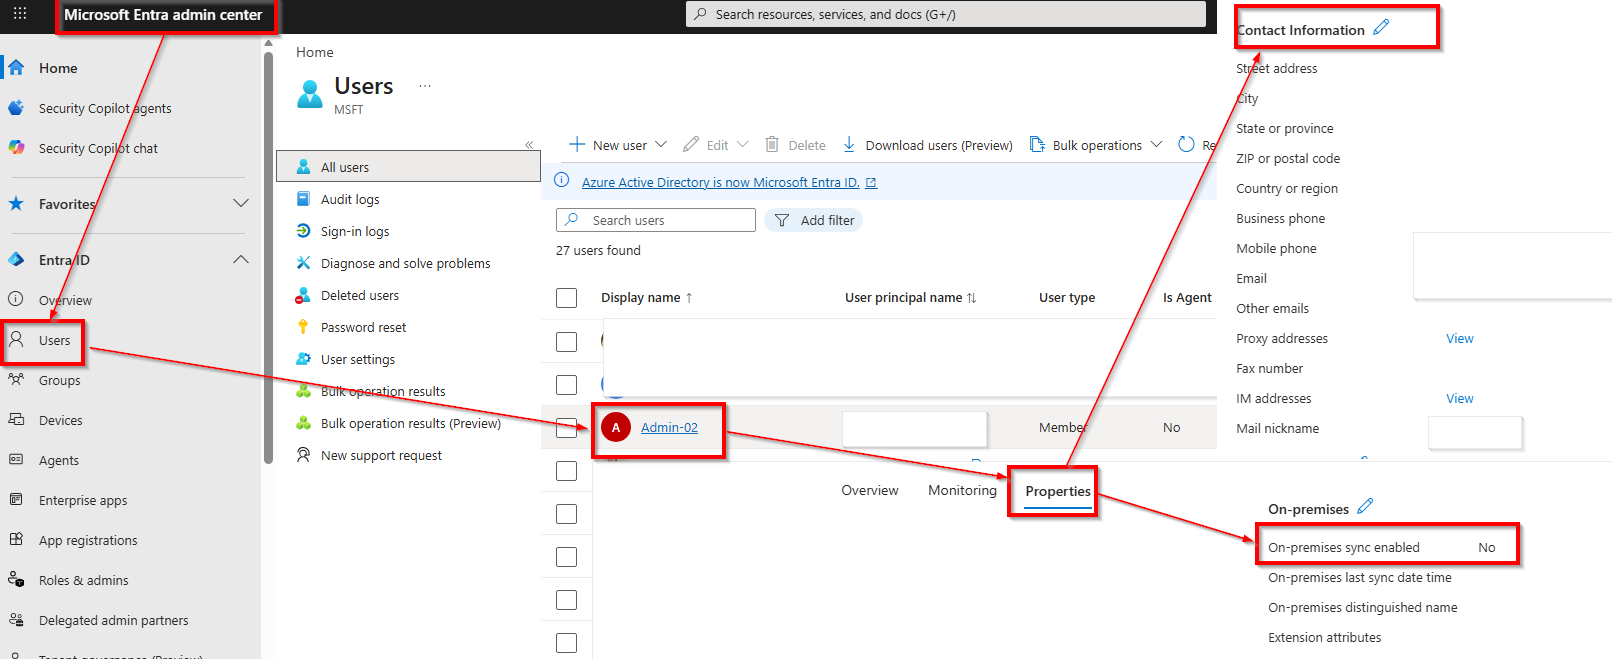Click the Refresh icon in the toolbar
The width and height of the screenshot is (1612, 659).
[x=1186, y=144]
